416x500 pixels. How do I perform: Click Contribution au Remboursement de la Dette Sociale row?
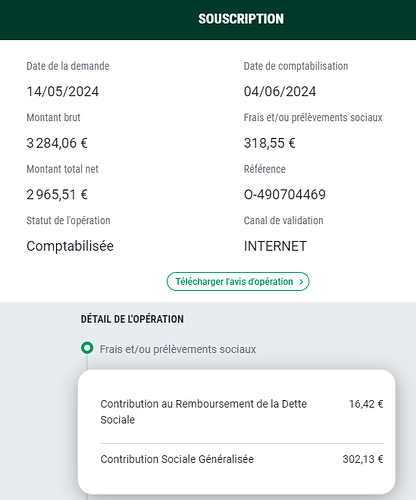coord(242,412)
